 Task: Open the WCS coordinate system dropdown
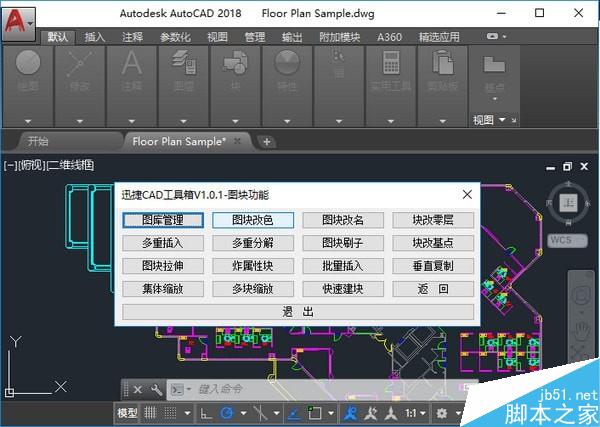point(567,241)
